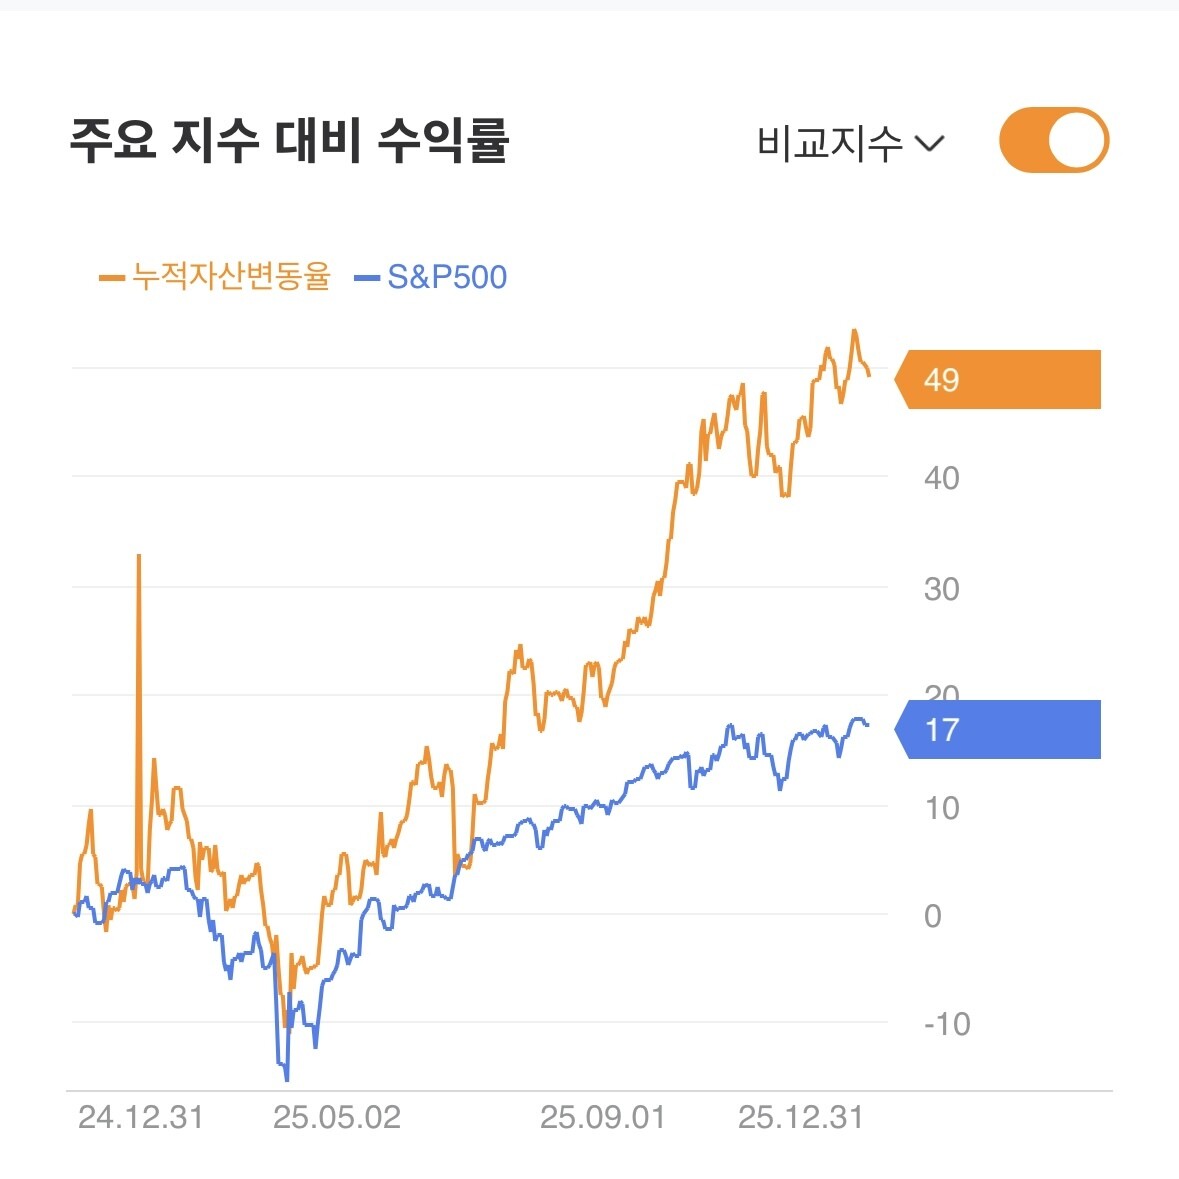Screen dimensions: 1179x1179
Task: Click the blue S&P500 legend marker
Action: pyautogui.click(x=368, y=278)
